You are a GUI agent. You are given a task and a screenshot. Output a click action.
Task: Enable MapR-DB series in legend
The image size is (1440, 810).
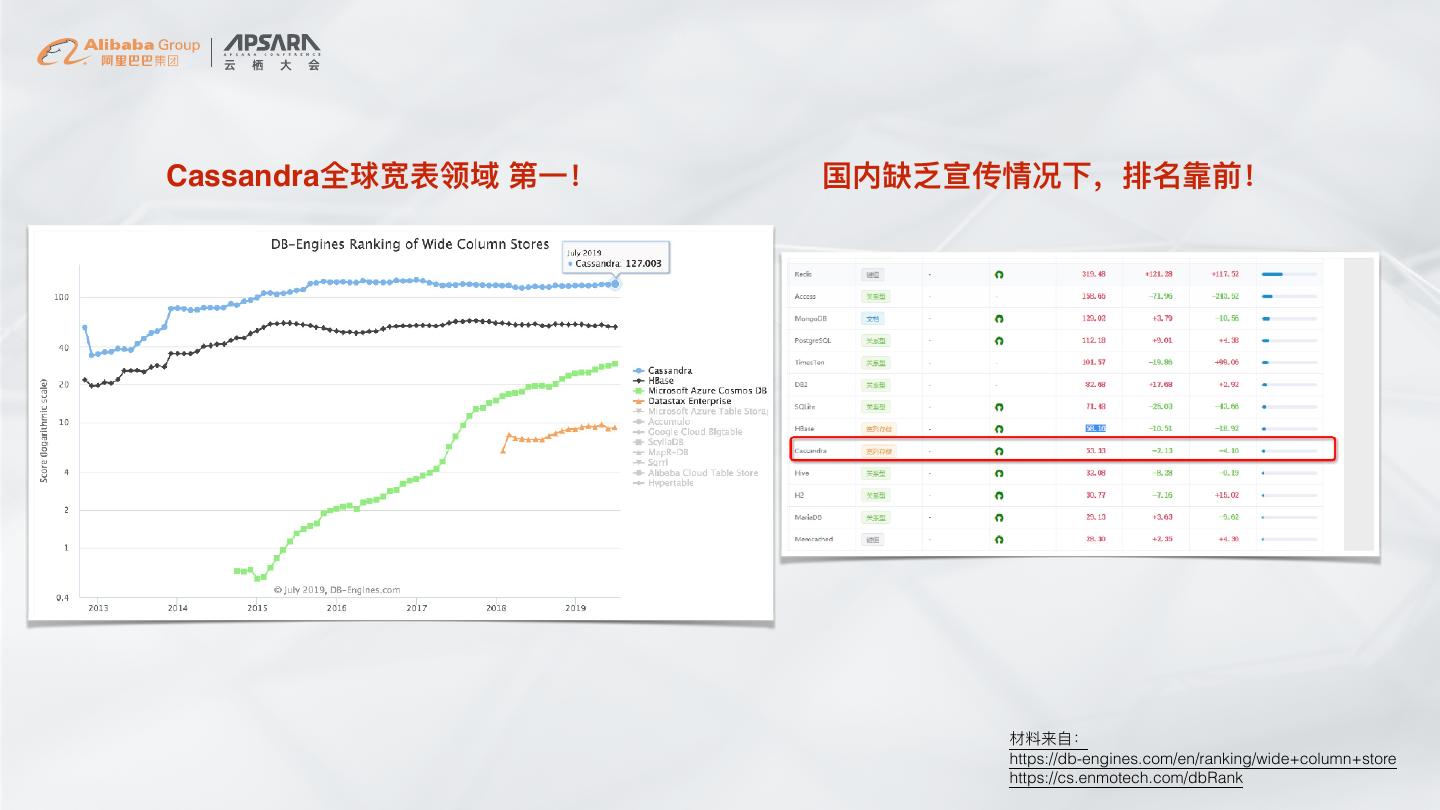(659, 451)
